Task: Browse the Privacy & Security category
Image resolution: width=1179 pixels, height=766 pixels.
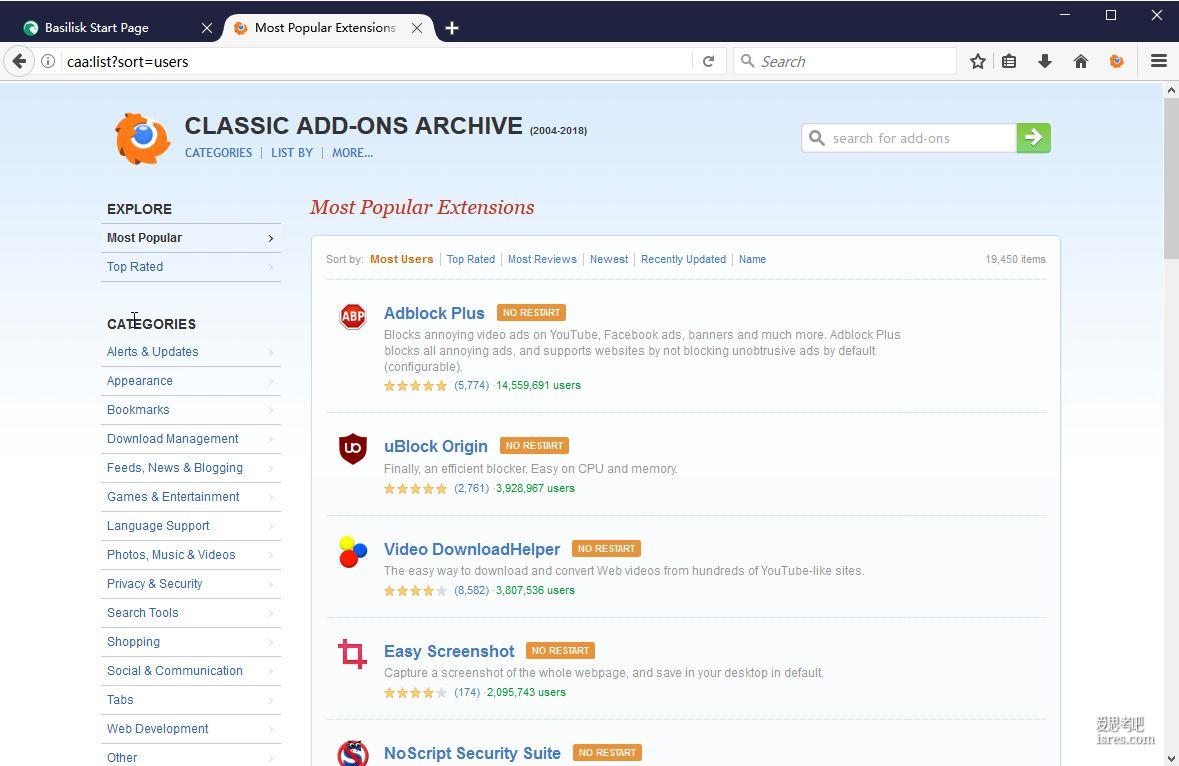Action: (x=191, y=584)
